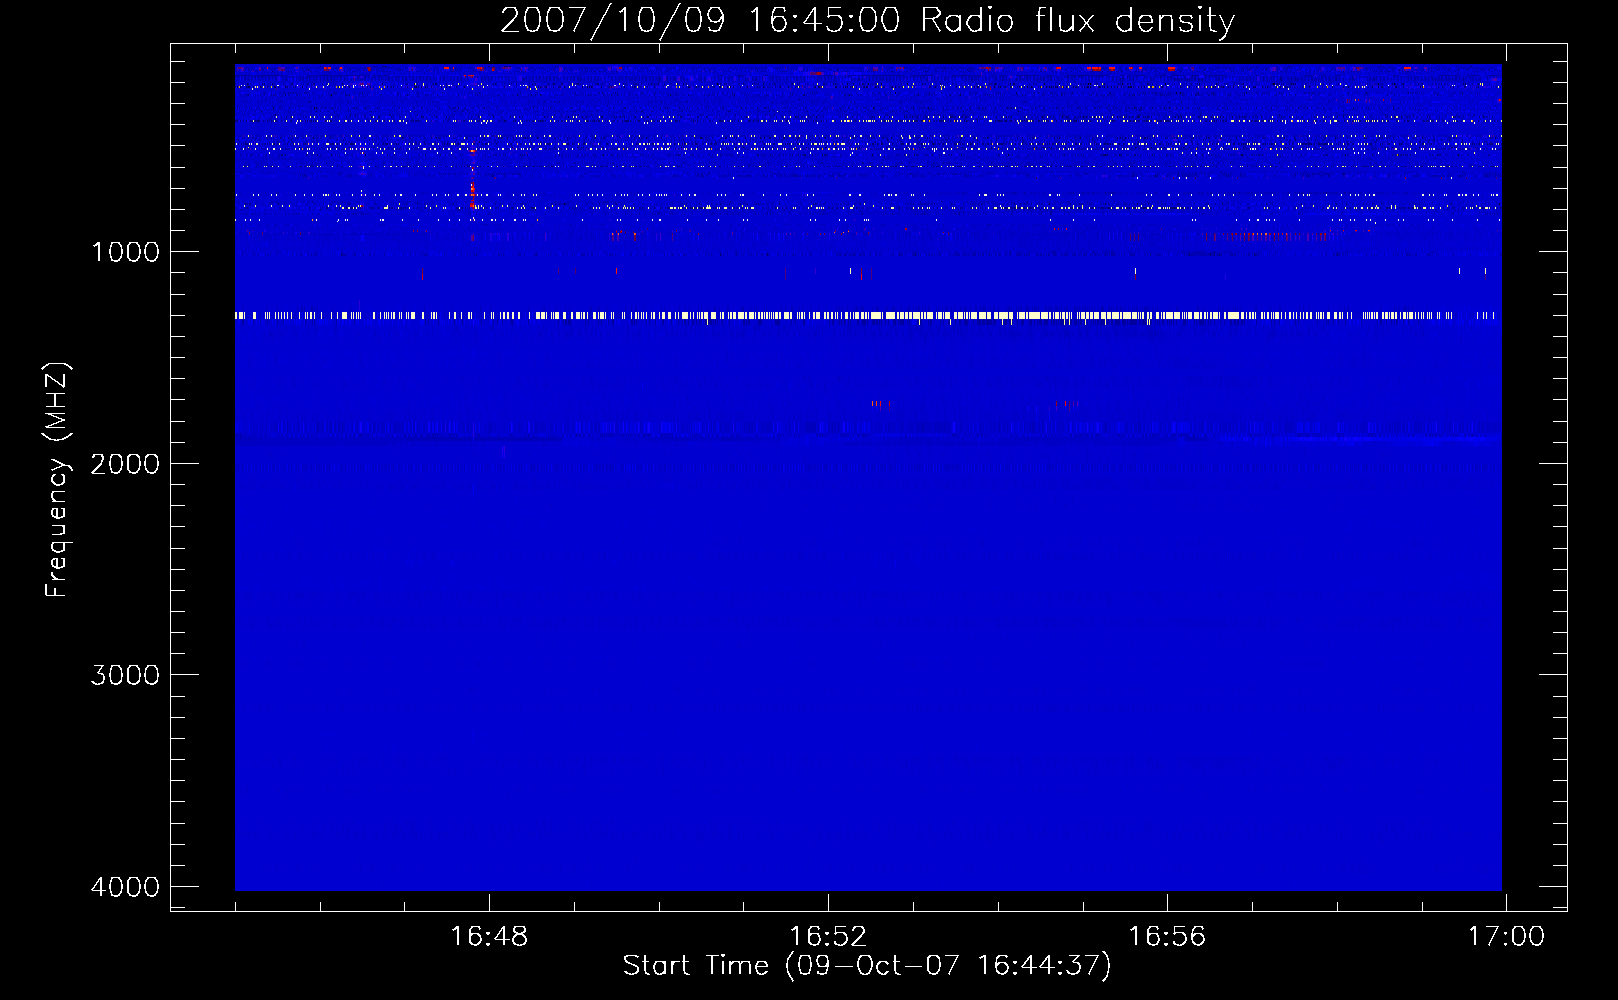Click the 16:56 time tick label
Screen dimensions: 1618x1000
[x=1167, y=937]
